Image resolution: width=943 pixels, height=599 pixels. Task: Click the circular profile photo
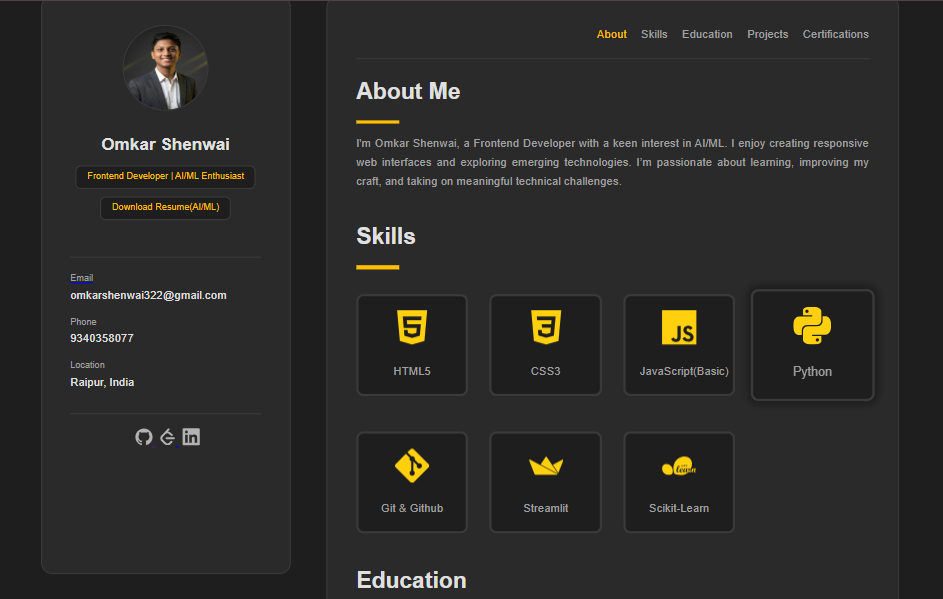(165, 68)
